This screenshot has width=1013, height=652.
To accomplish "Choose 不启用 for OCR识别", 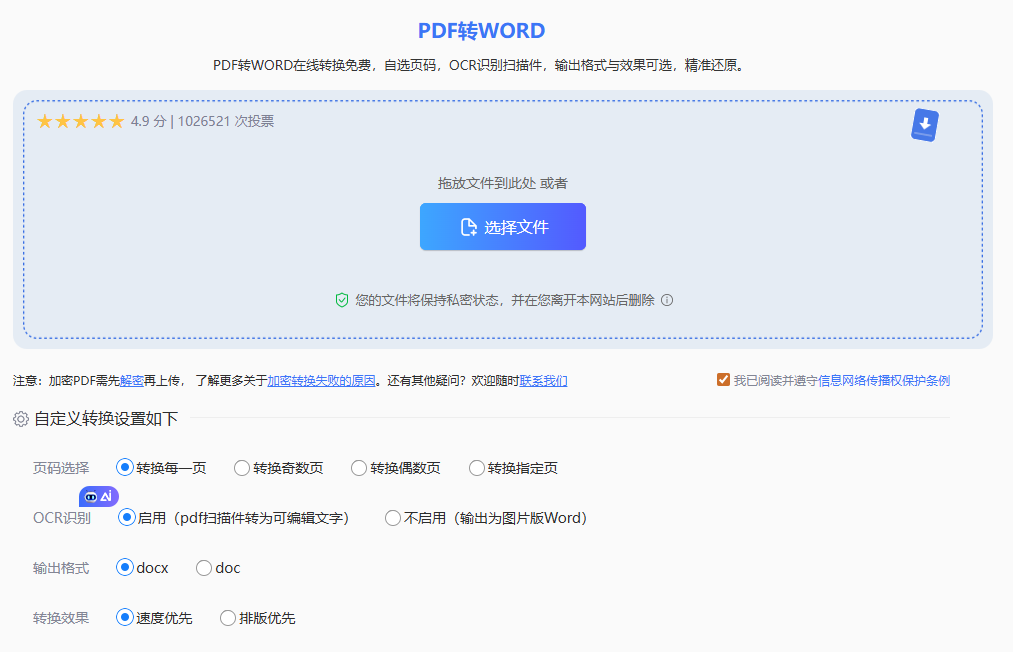I will click(x=391, y=518).
